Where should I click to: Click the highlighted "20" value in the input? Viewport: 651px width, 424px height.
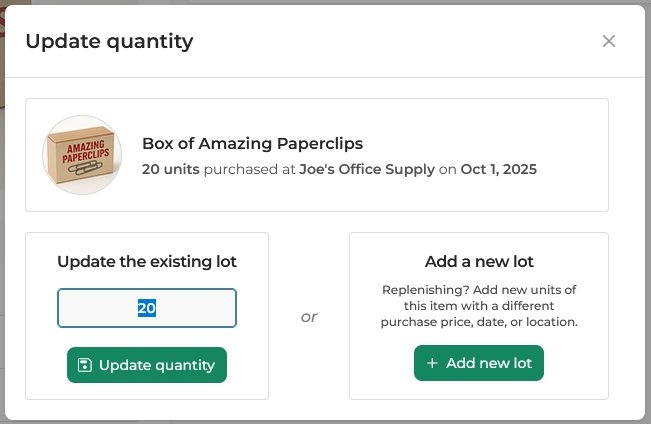tap(147, 308)
